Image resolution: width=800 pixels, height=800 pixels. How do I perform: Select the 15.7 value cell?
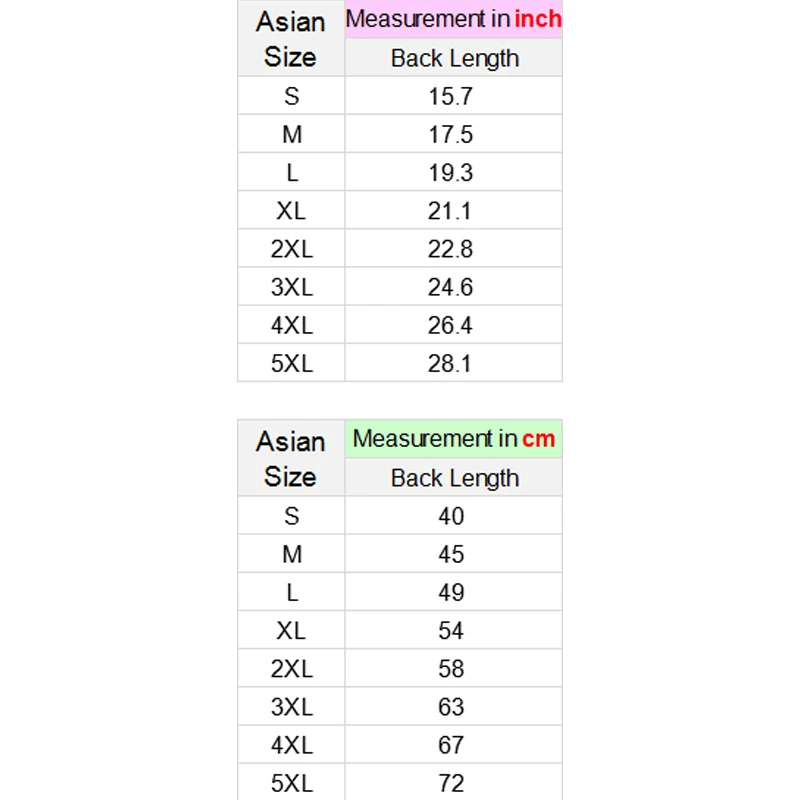coord(451,97)
